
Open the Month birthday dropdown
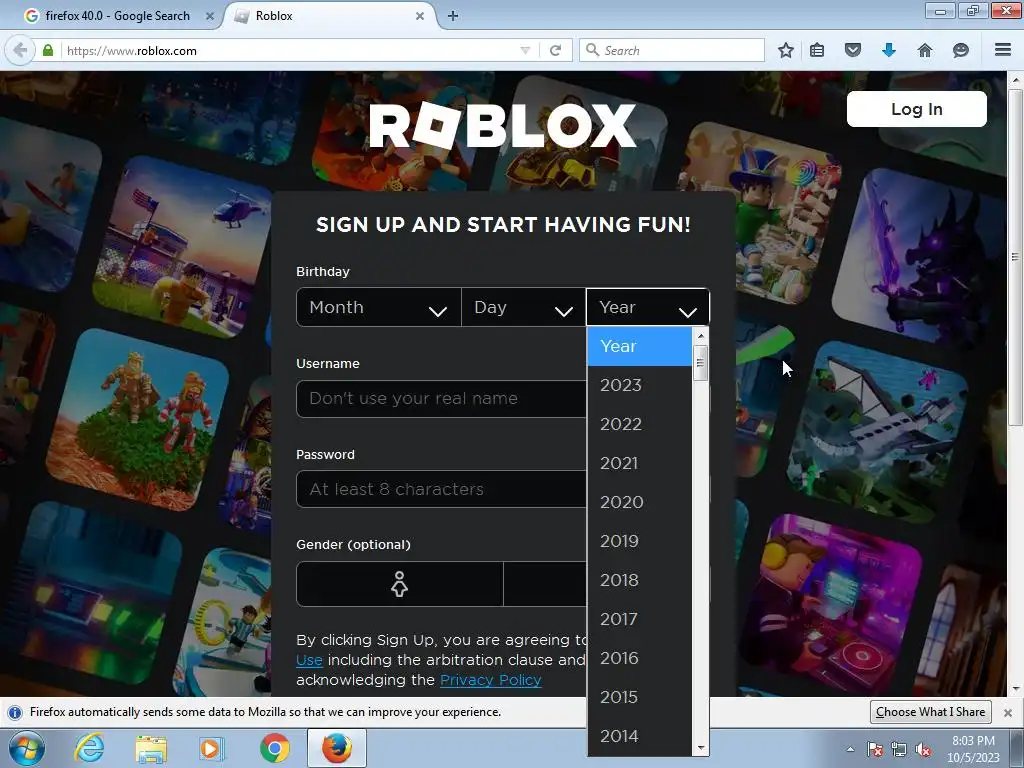pos(379,307)
